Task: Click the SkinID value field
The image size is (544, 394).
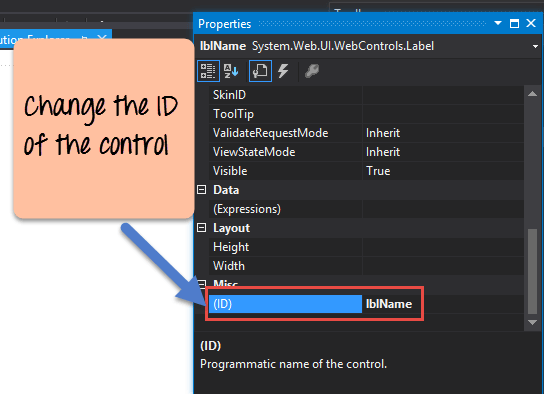Action: tap(443, 95)
